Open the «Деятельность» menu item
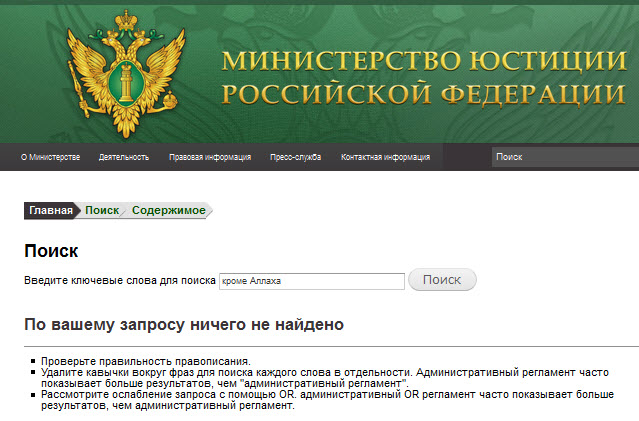639x421 pixels. pyautogui.click(x=124, y=157)
